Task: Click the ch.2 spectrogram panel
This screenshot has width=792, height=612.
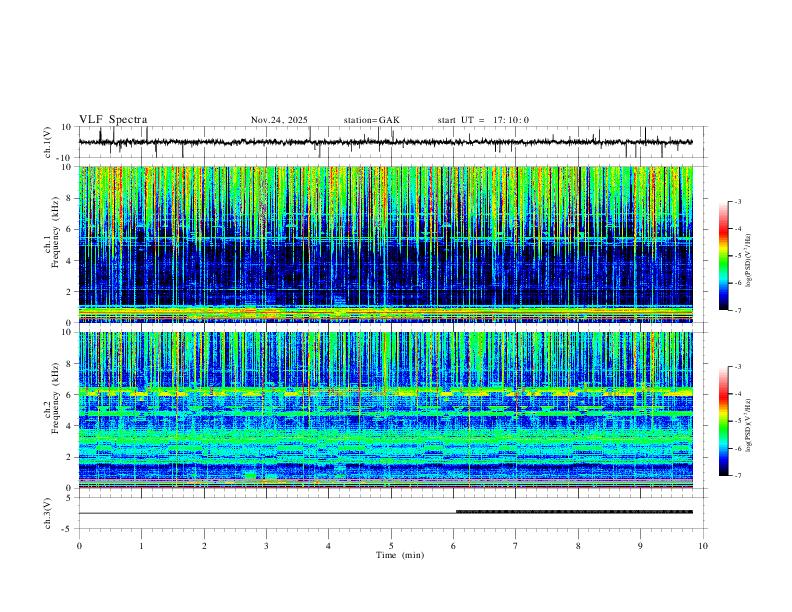Action: pyautogui.click(x=385, y=410)
